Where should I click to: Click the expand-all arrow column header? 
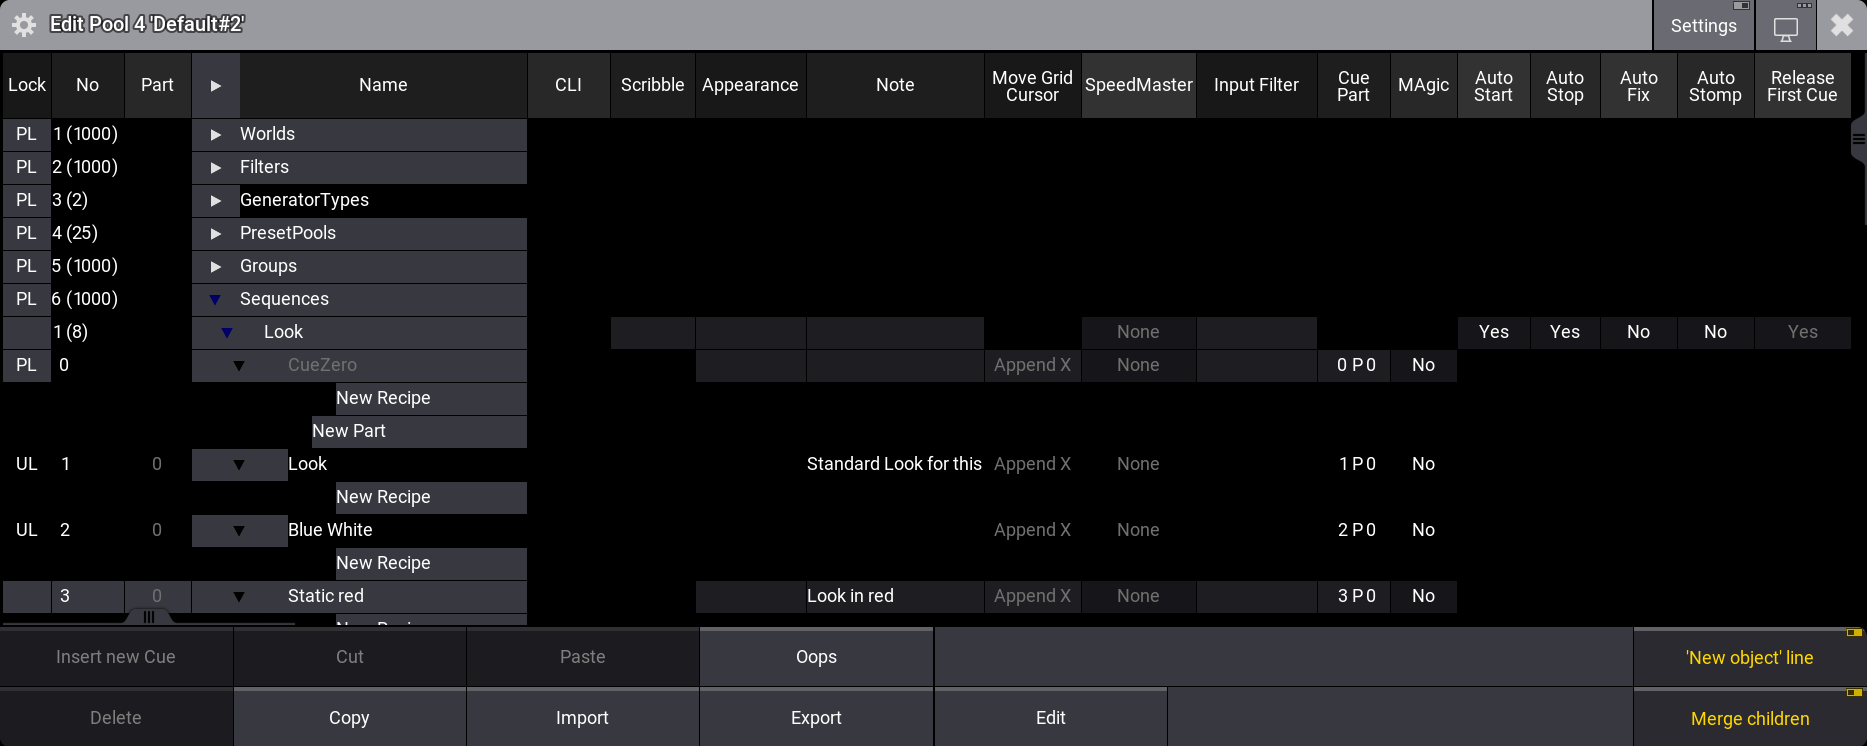pos(215,86)
